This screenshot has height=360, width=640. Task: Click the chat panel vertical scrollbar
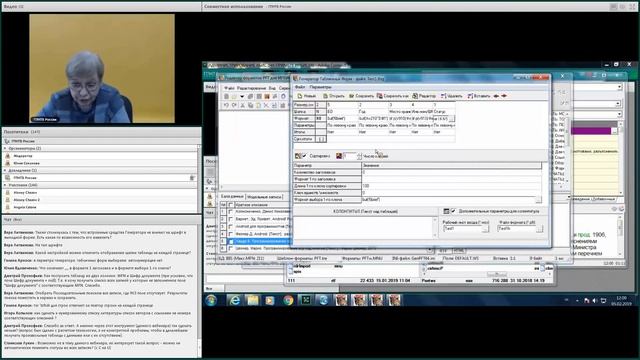[200, 290]
